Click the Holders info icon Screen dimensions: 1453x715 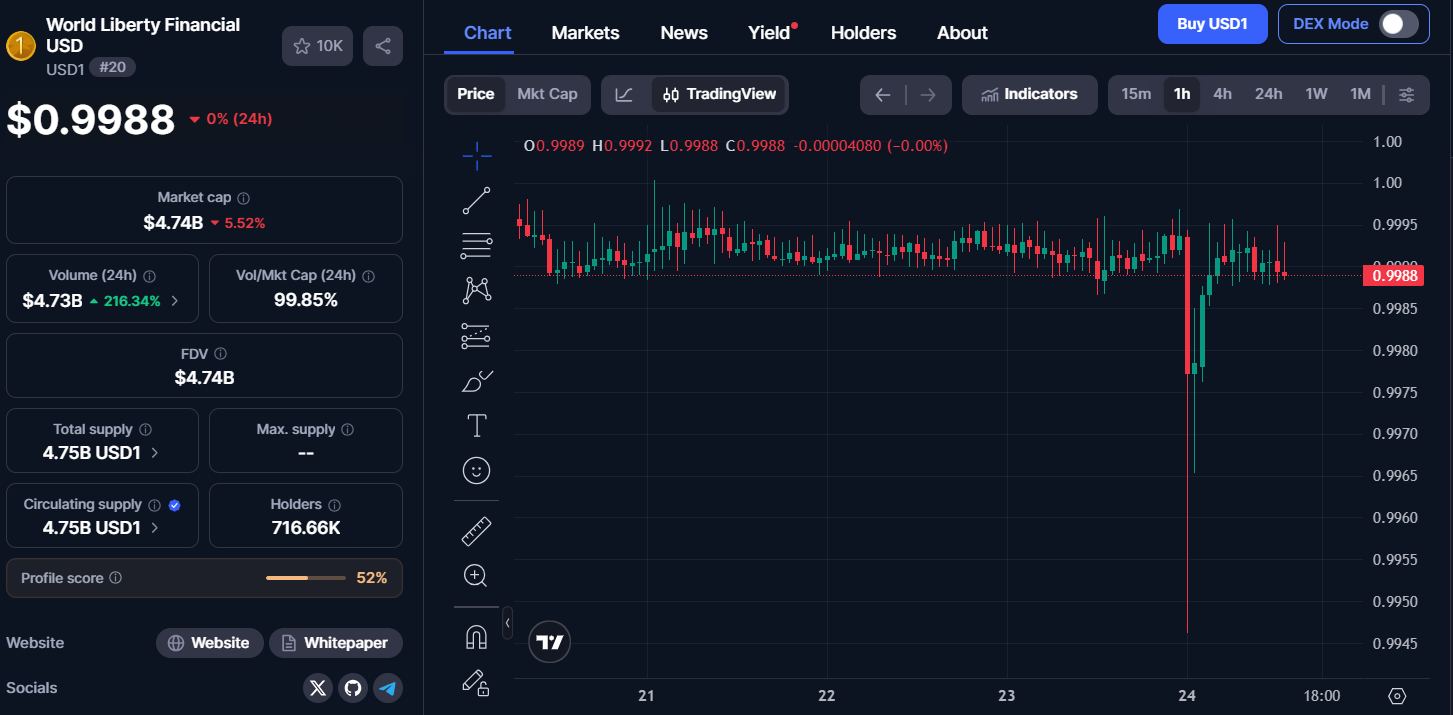334,505
